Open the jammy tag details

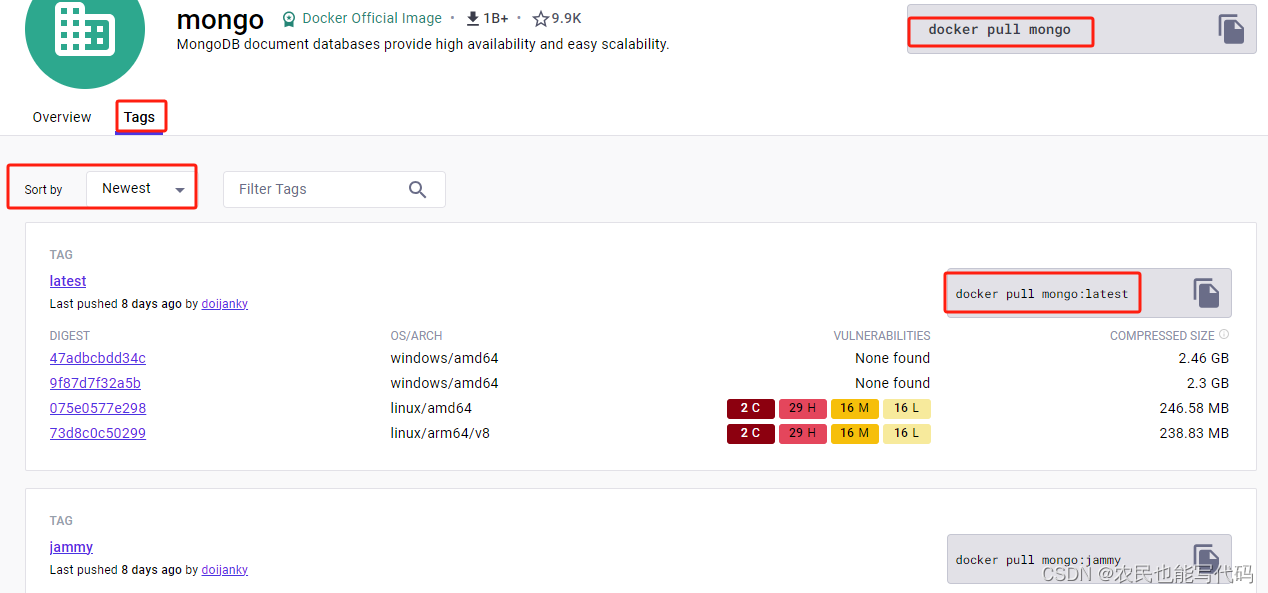pyautogui.click(x=71, y=547)
